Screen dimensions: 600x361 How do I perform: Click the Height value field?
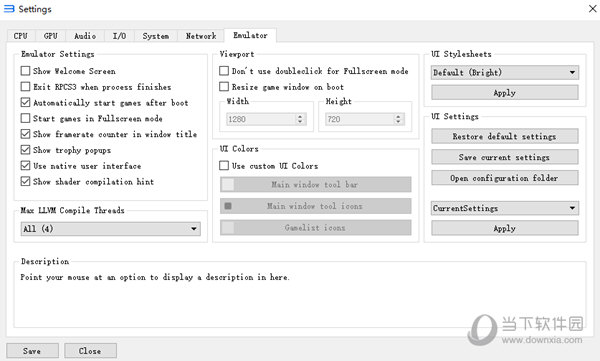[359, 119]
